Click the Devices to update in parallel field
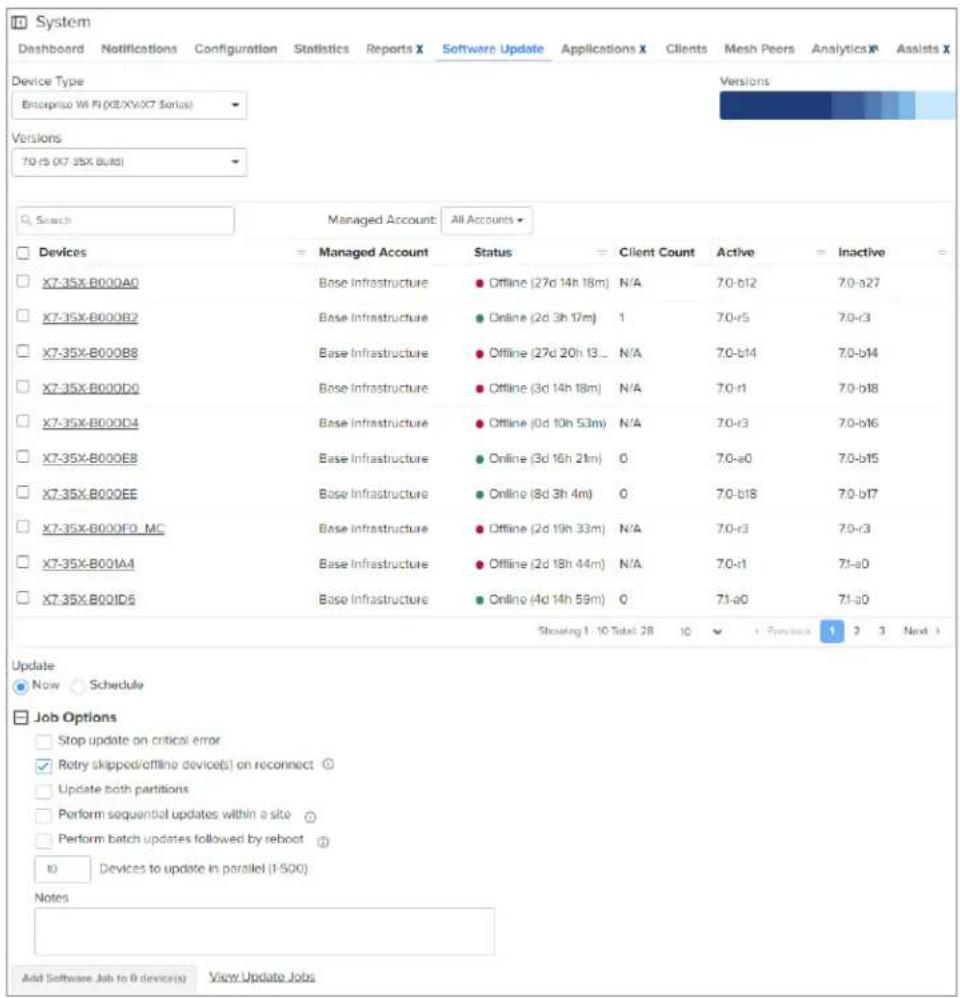 62,869
